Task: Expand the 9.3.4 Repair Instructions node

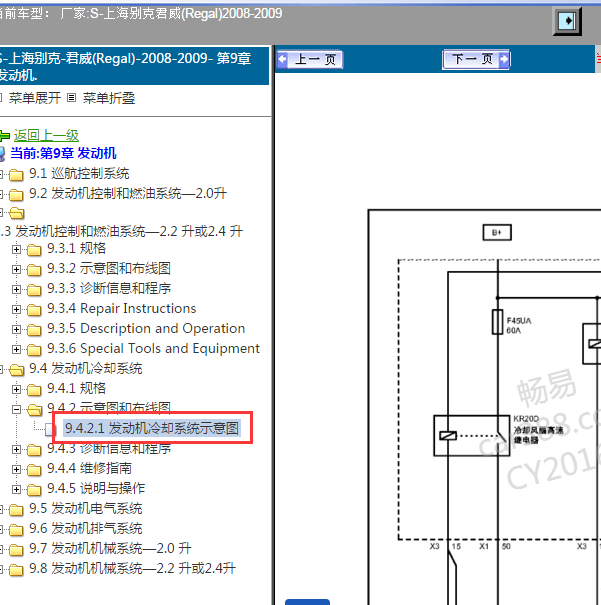Action: point(16,309)
